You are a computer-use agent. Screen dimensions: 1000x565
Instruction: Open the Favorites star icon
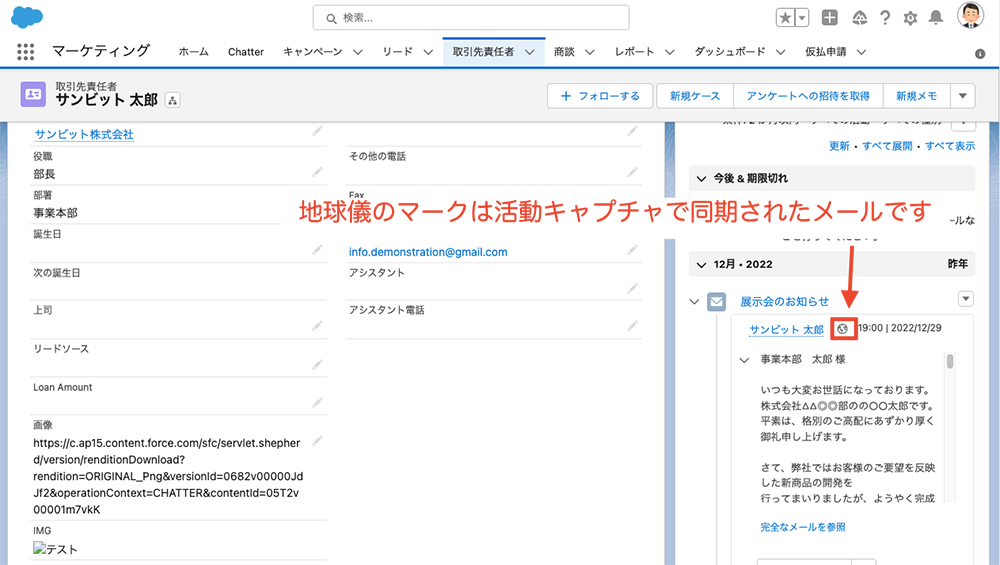pos(785,18)
